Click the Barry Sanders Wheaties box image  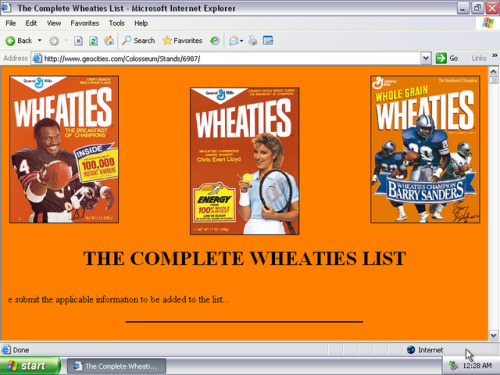(425, 149)
